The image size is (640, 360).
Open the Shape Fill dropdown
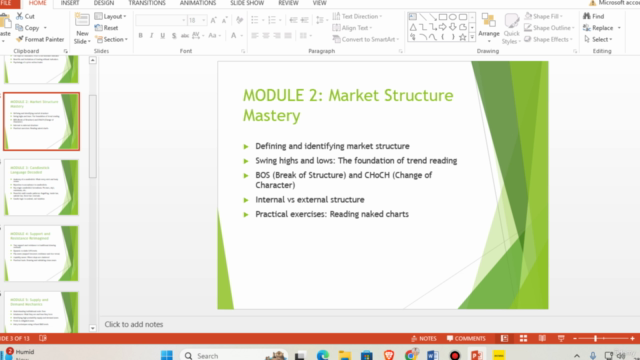click(x=543, y=16)
